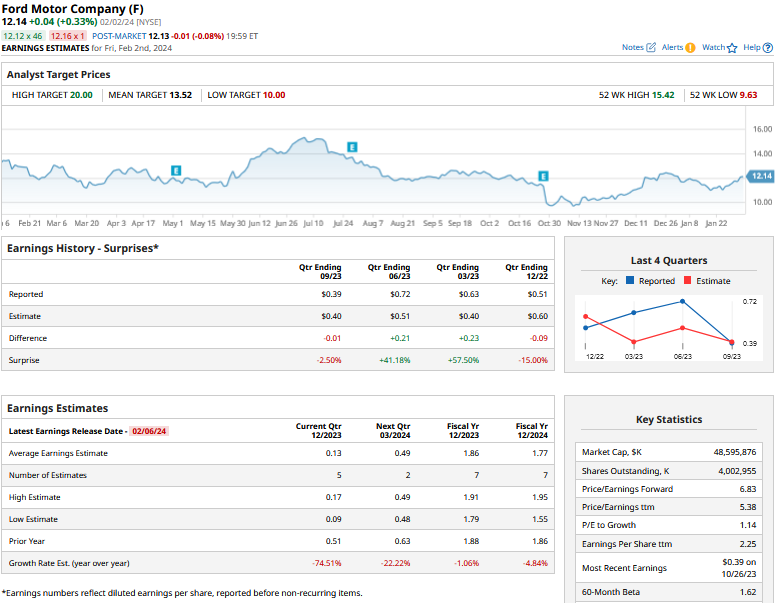Click the 02/06/24 earnings release date

point(149,431)
